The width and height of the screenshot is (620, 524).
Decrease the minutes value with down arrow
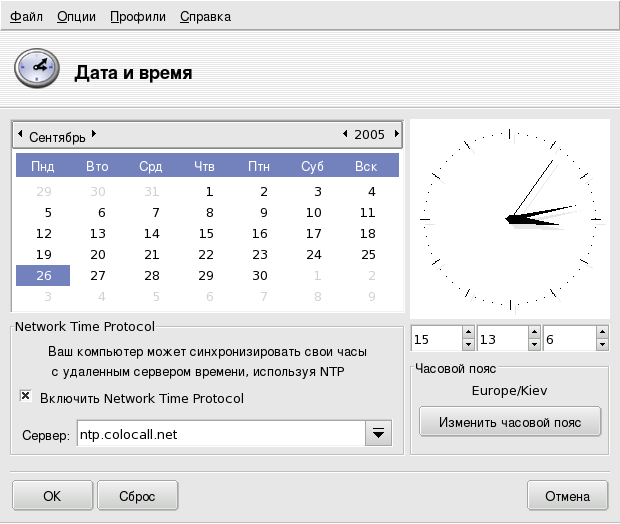534,346
